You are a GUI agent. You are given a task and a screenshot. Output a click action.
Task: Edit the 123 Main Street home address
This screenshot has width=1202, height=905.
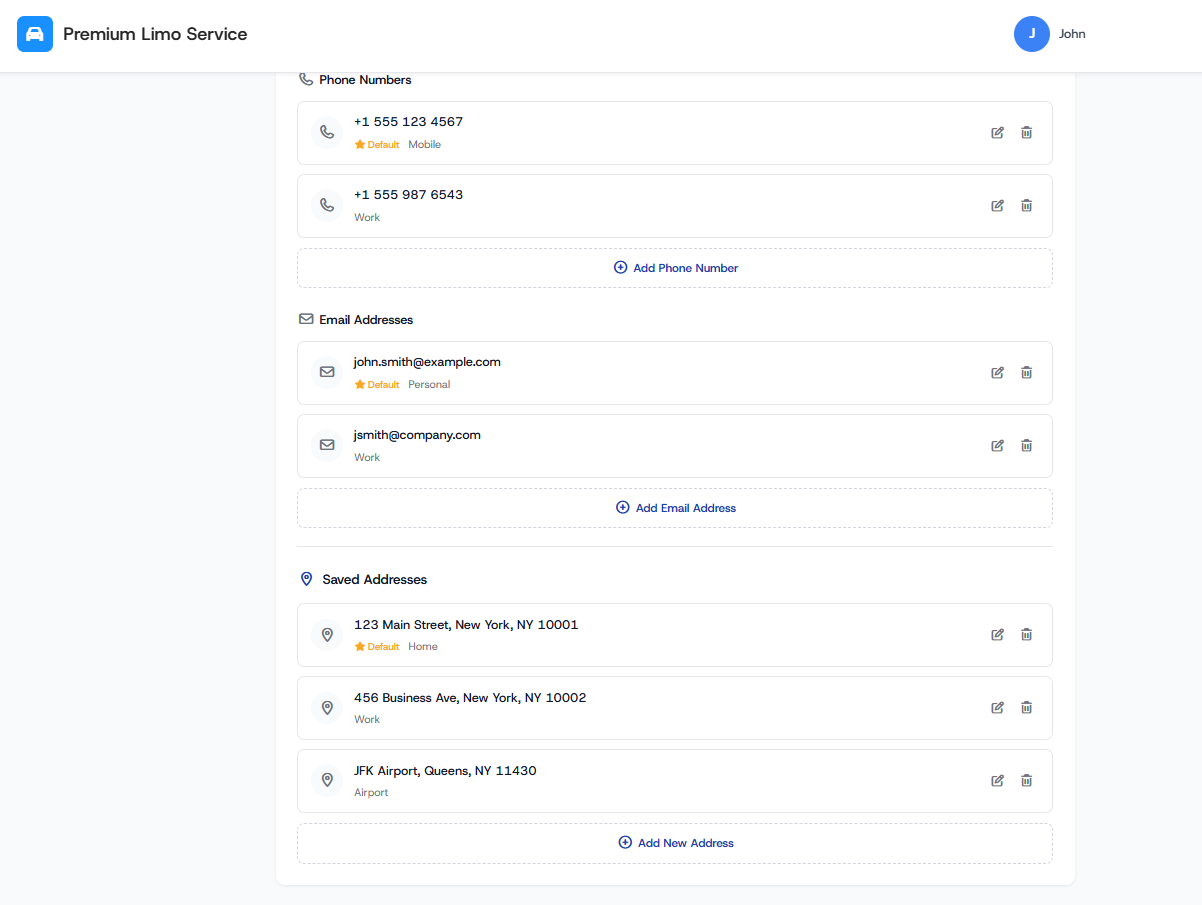tap(997, 635)
